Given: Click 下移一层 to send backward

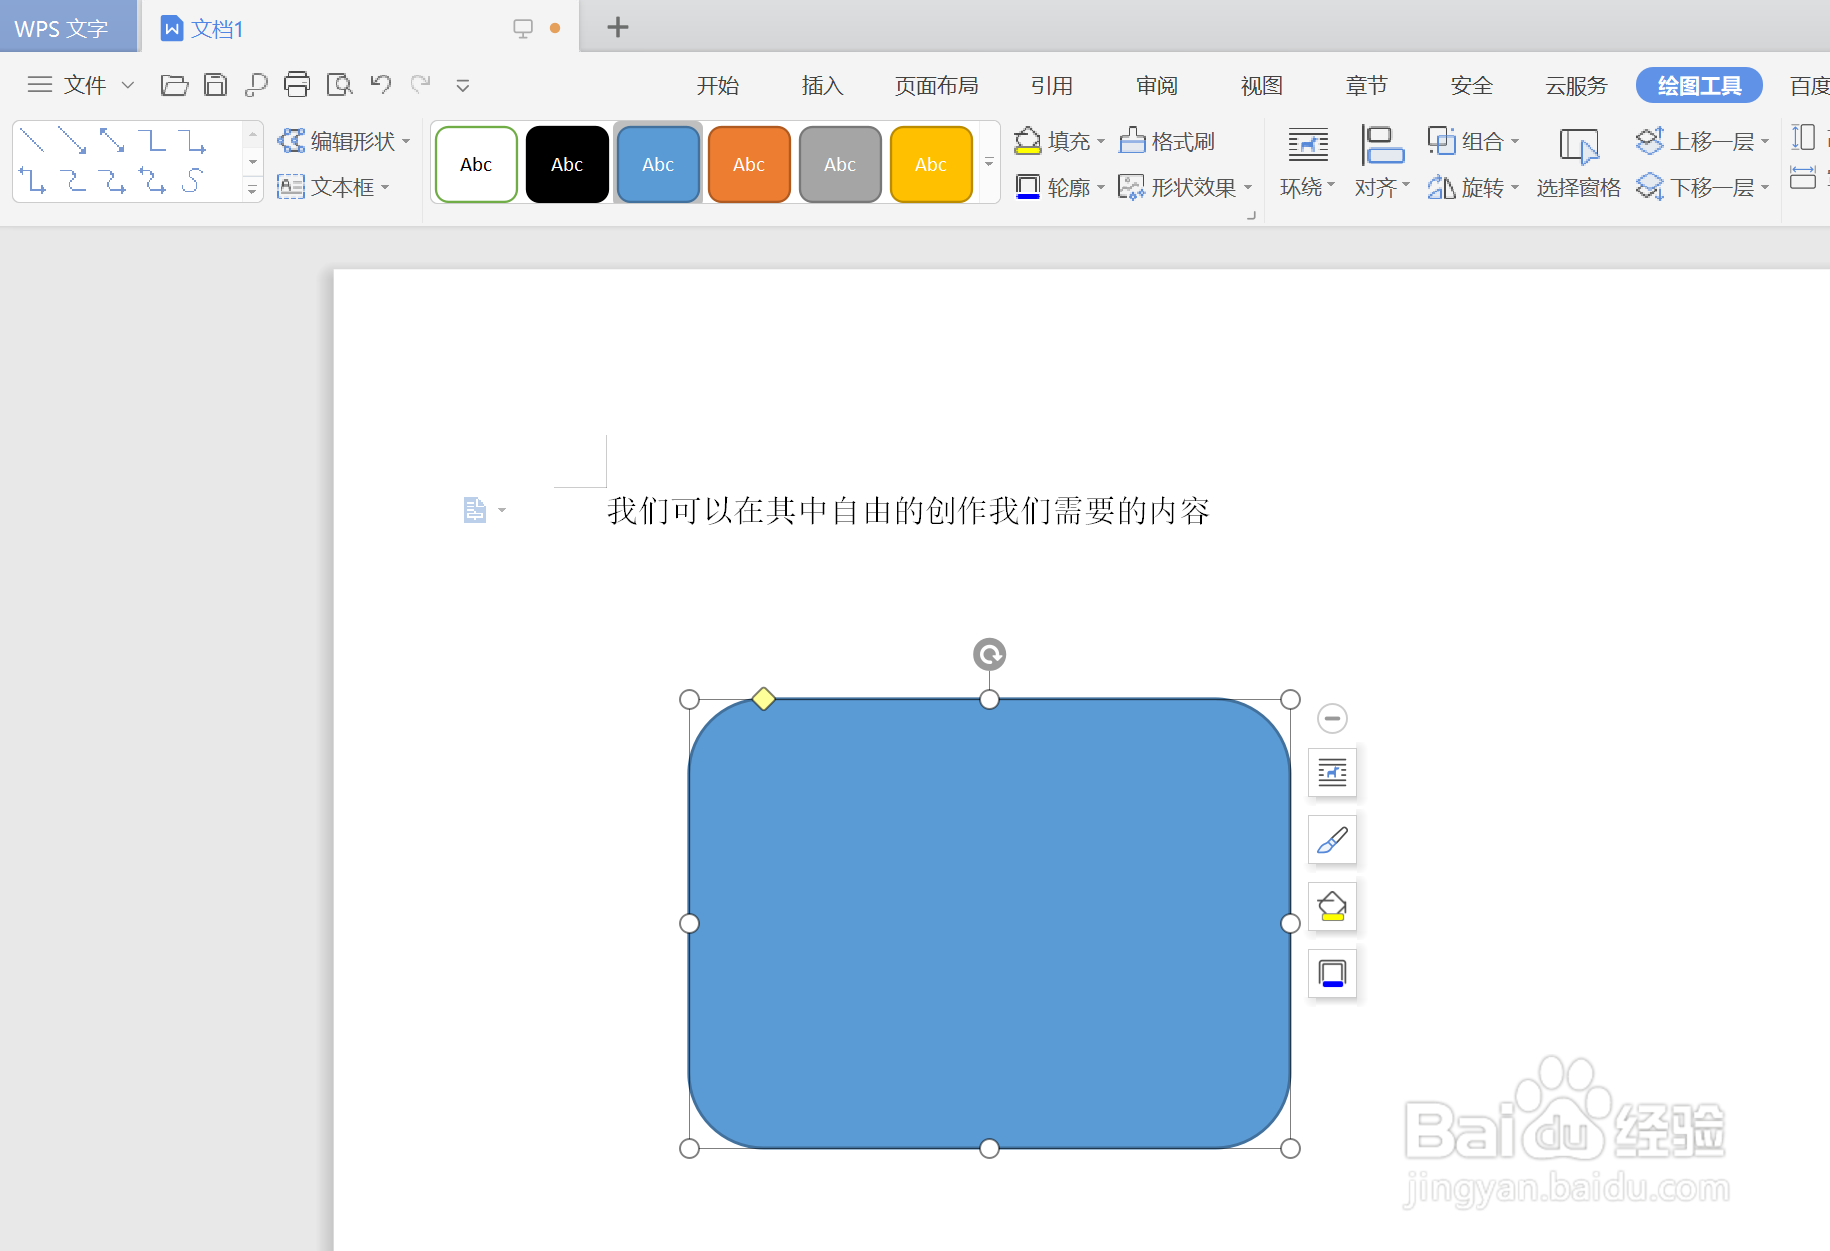Looking at the screenshot, I should tap(1702, 187).
